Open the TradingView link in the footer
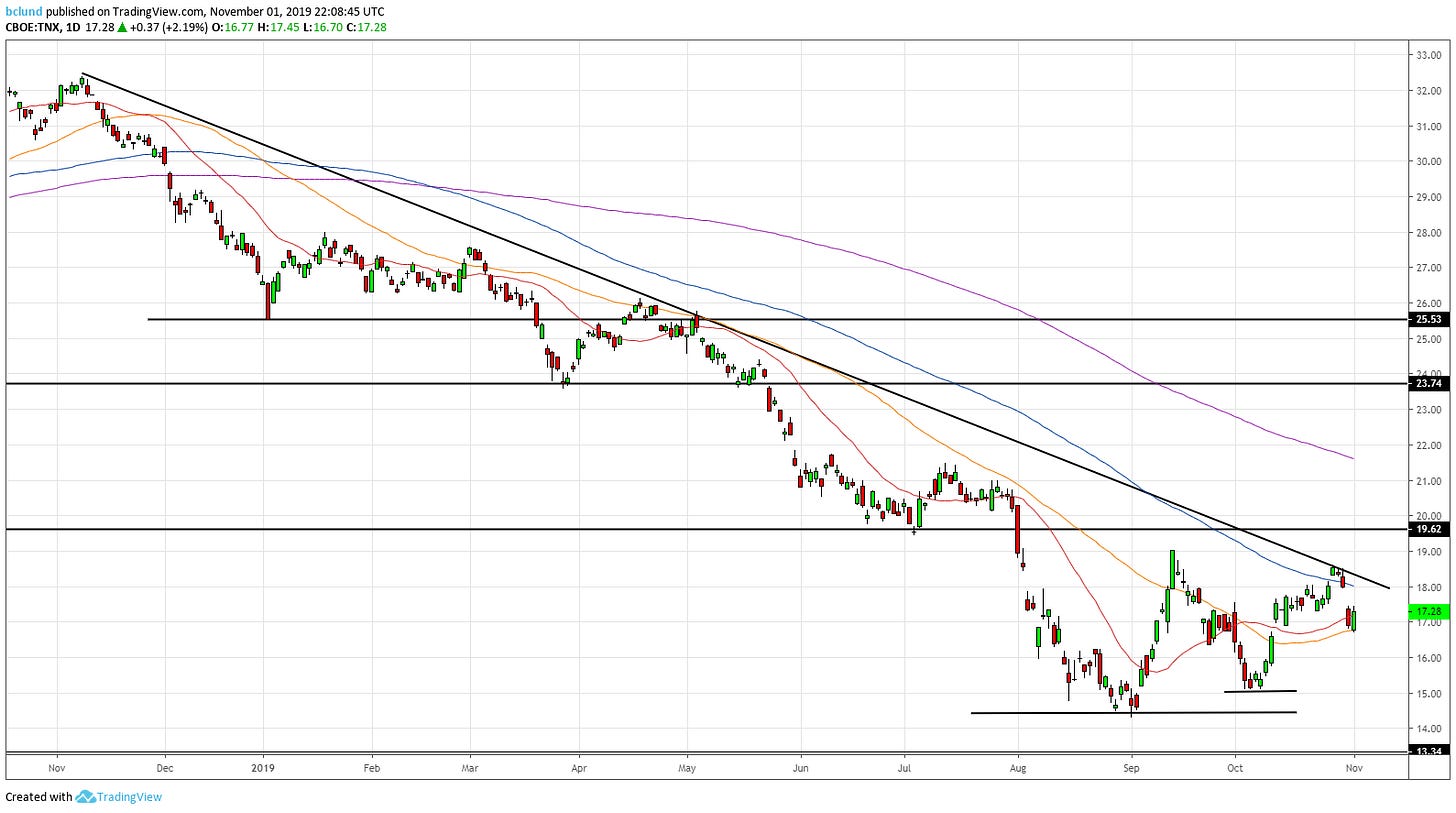Image resolution: width=1456 pixels, height=813 pixels. click(128, 797)
